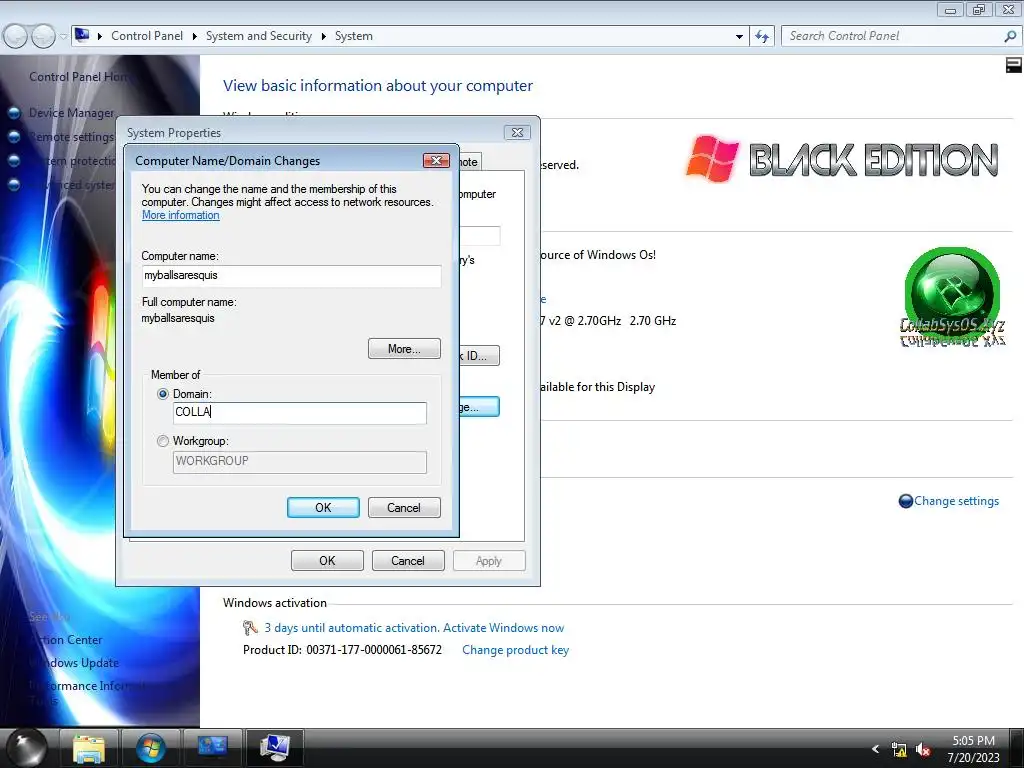Click the Windows Black Edition flag logo
The width and height of the screenshot is (1024, 768).
tap(712, 159)
